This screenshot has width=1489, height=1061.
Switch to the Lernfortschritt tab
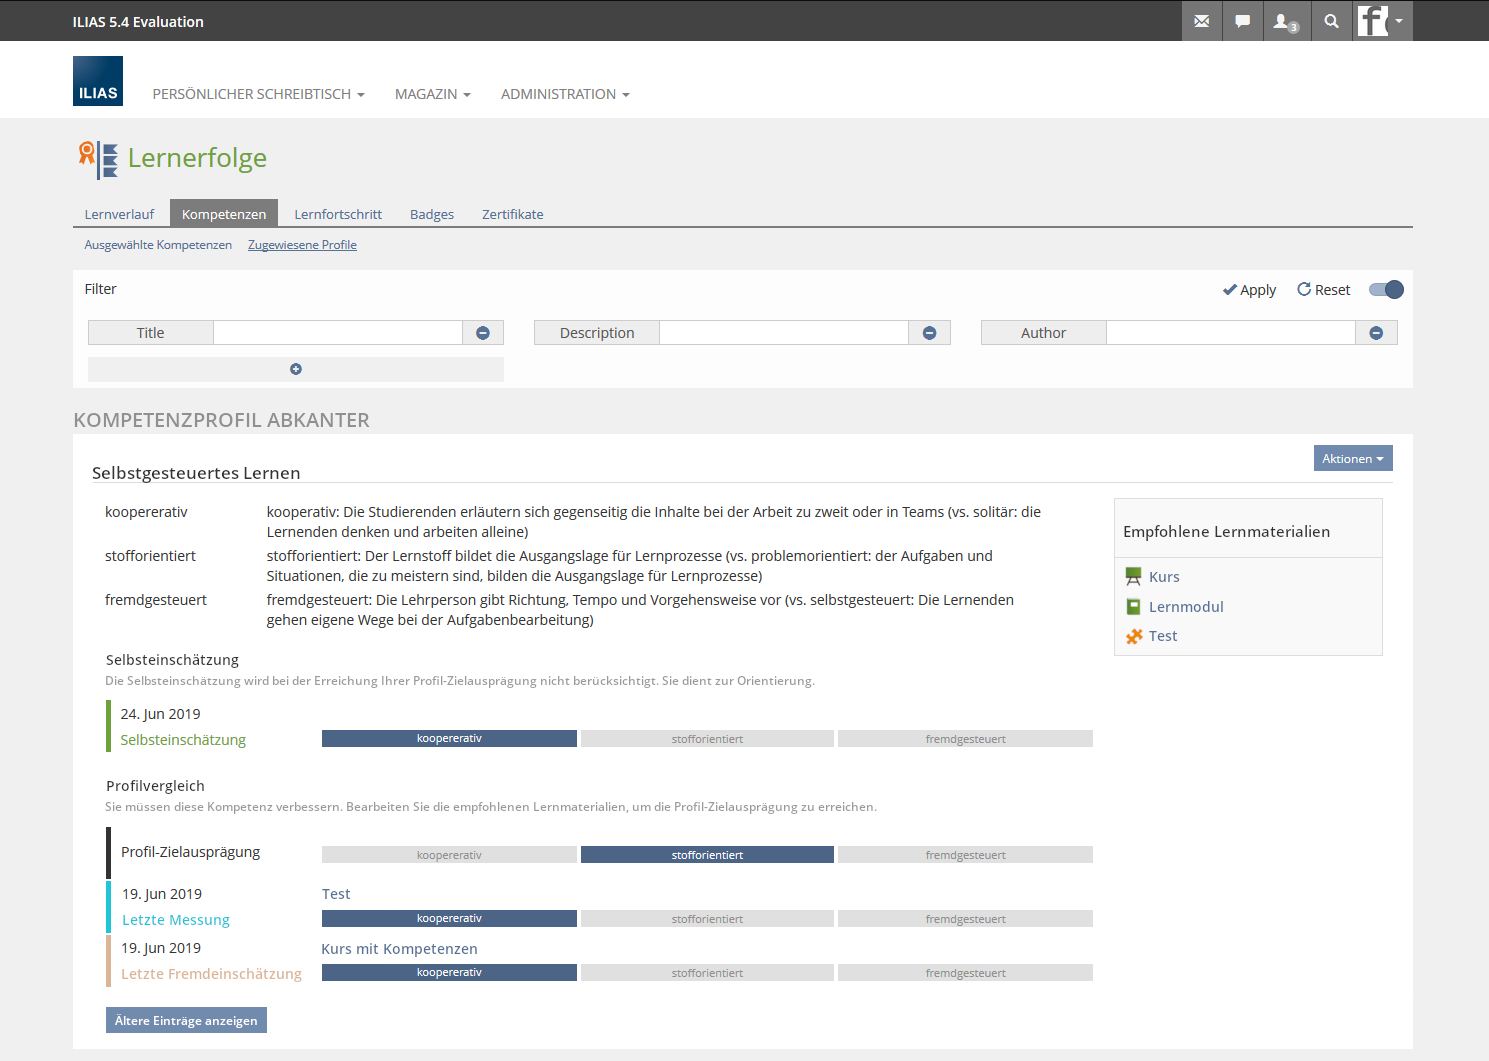338,214
